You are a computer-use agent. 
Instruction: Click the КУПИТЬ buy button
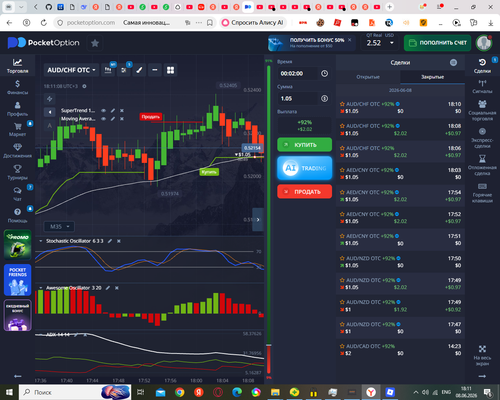coord(304,145)
